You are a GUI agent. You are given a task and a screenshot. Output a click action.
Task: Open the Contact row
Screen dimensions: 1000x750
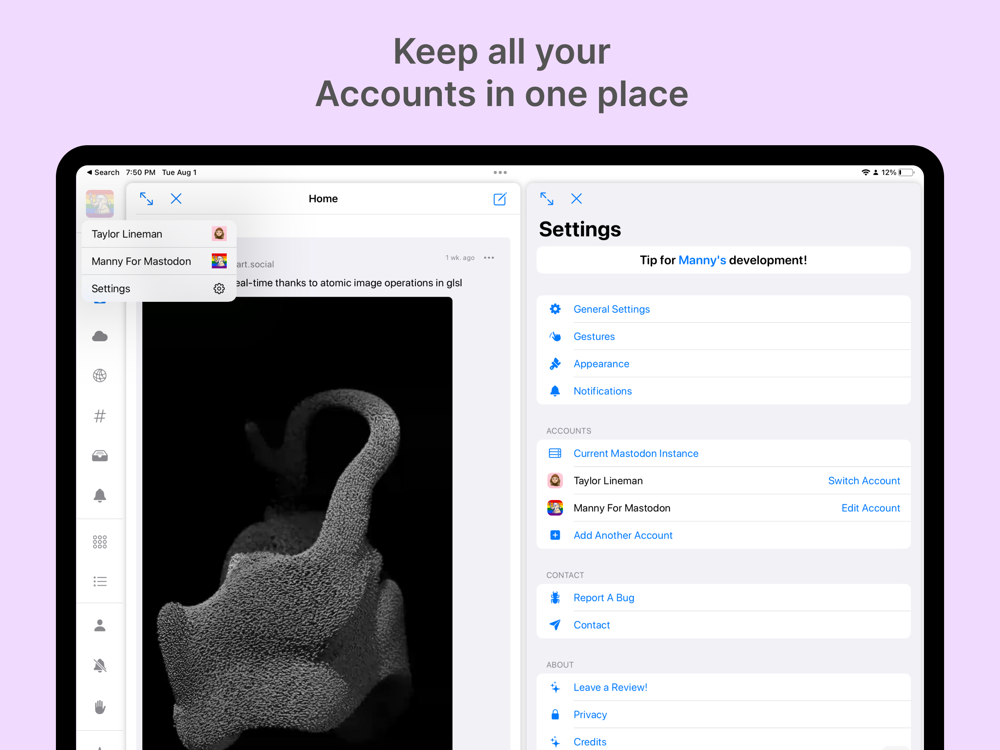pyautogui.click(x=723, y=625)
